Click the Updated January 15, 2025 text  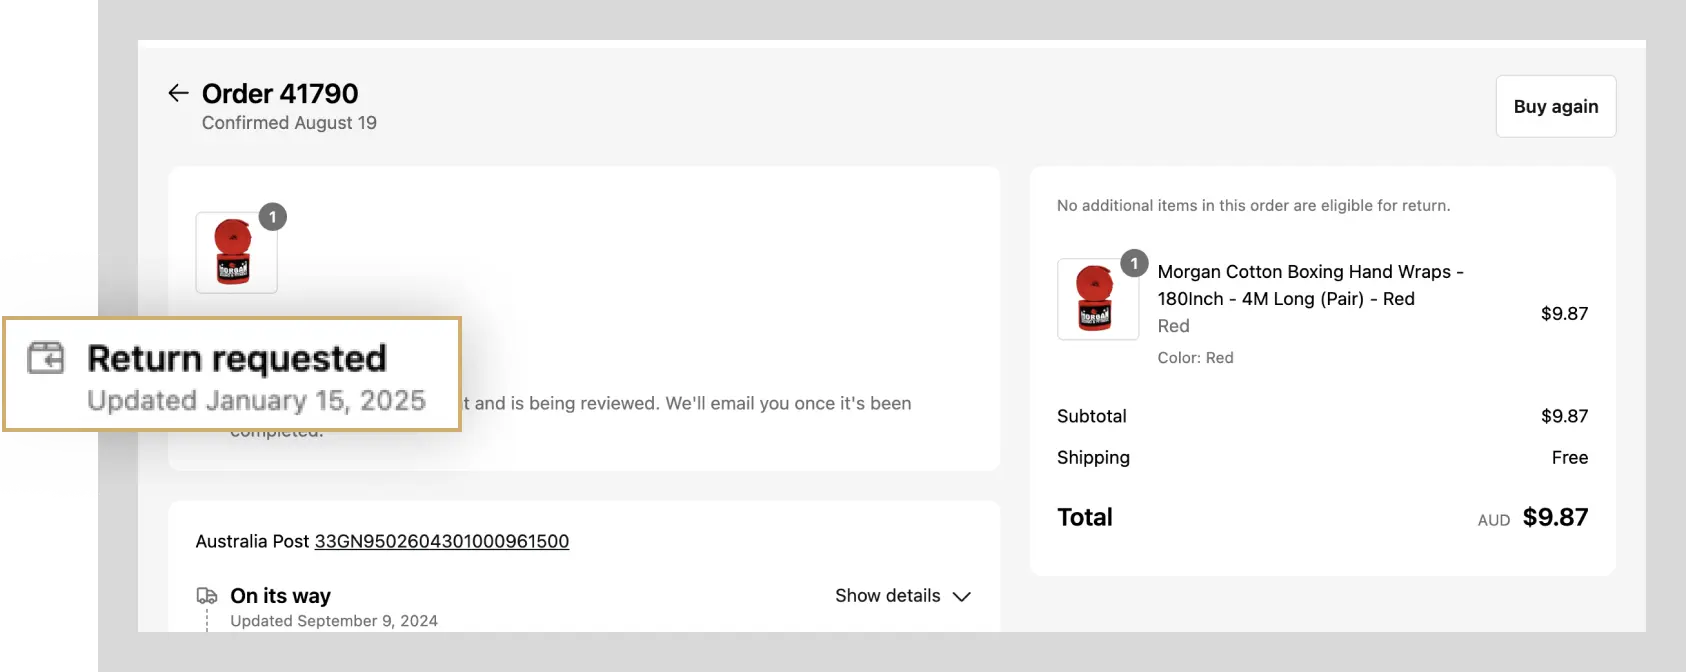click(256, 401)
